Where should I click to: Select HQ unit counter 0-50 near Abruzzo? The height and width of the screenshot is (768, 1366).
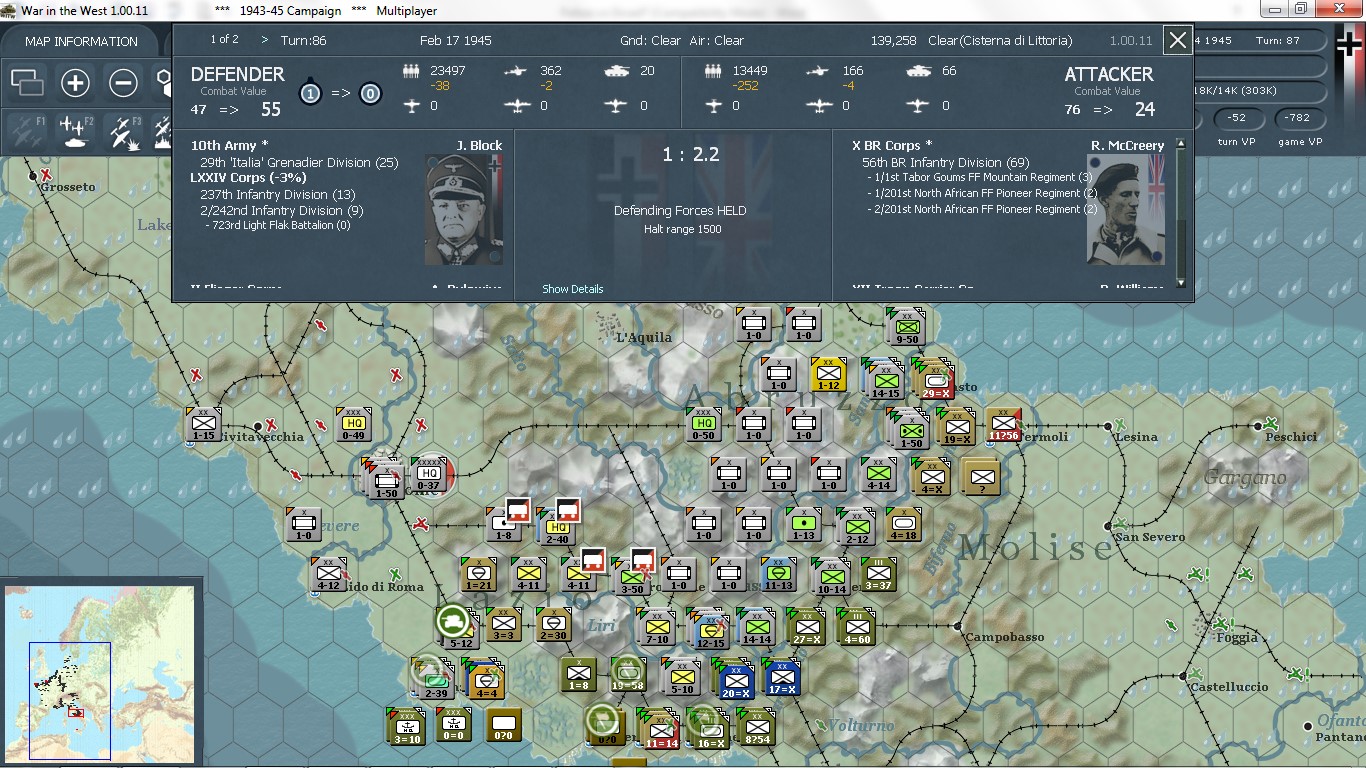(x=704, y=425)
